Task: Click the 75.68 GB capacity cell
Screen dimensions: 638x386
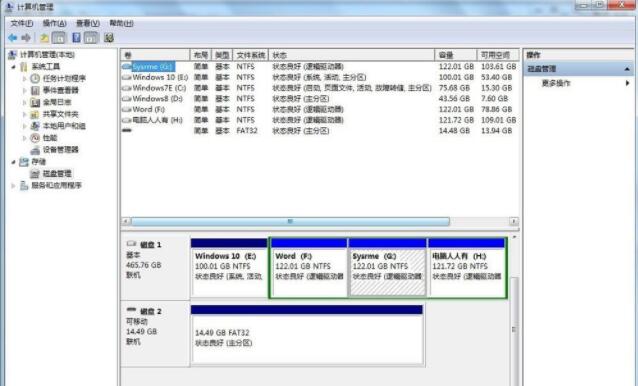Action: click(454, 88)
